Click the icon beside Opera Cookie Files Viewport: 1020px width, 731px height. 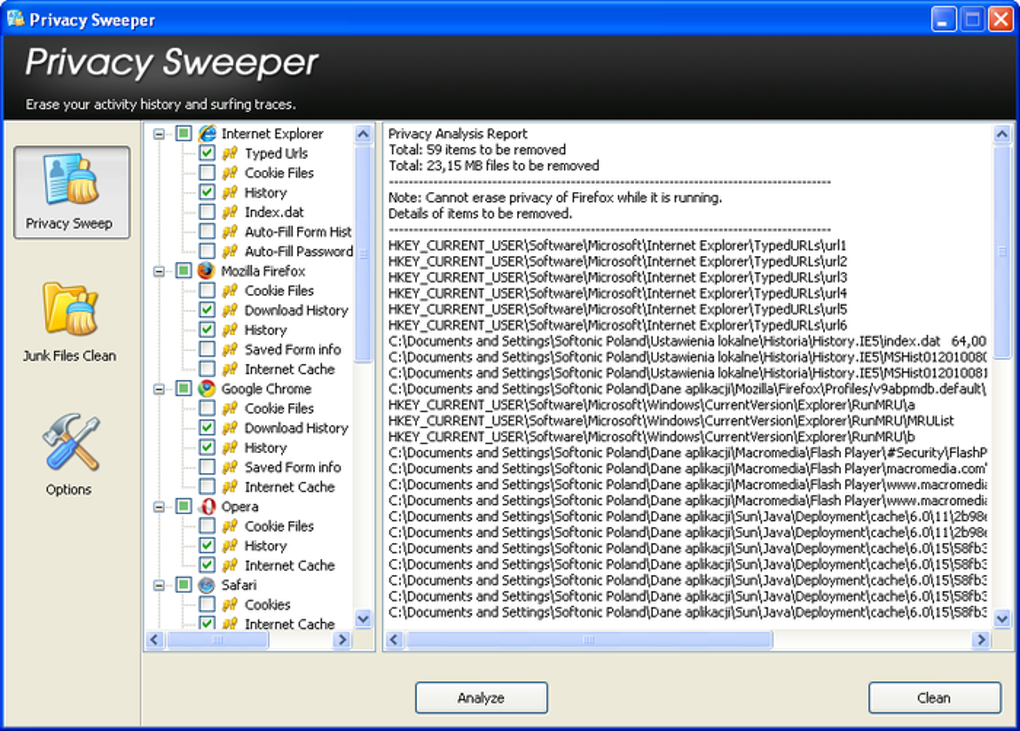230,525
